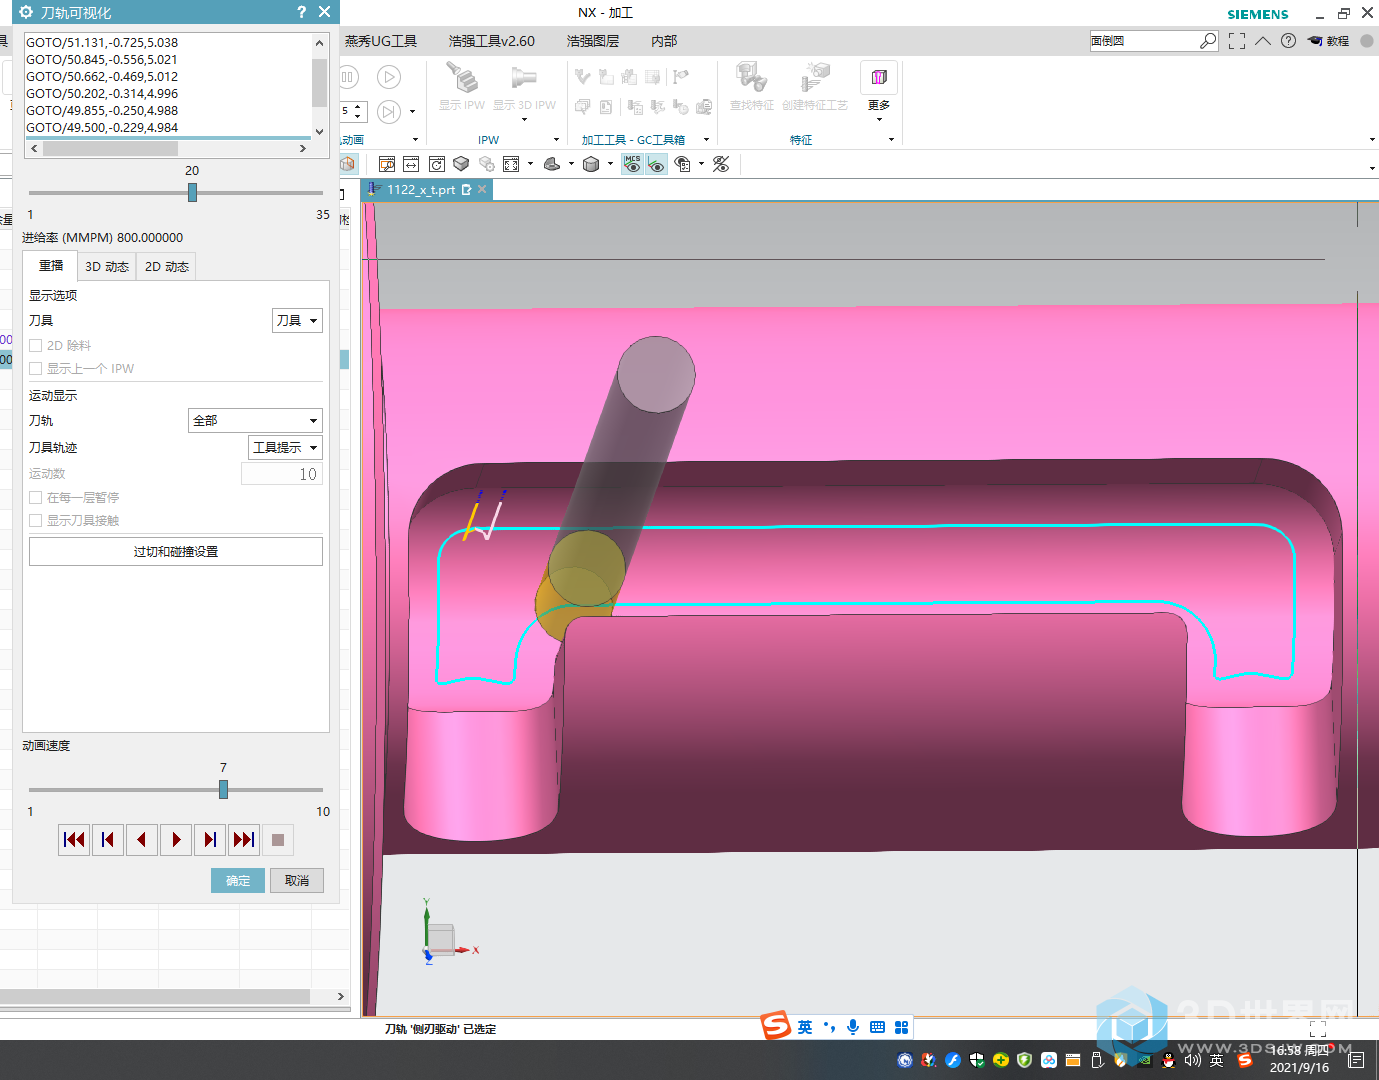1379x1080 pixels.
Task: Open the 浩强工具v2.60 menu
Action: 492,41
